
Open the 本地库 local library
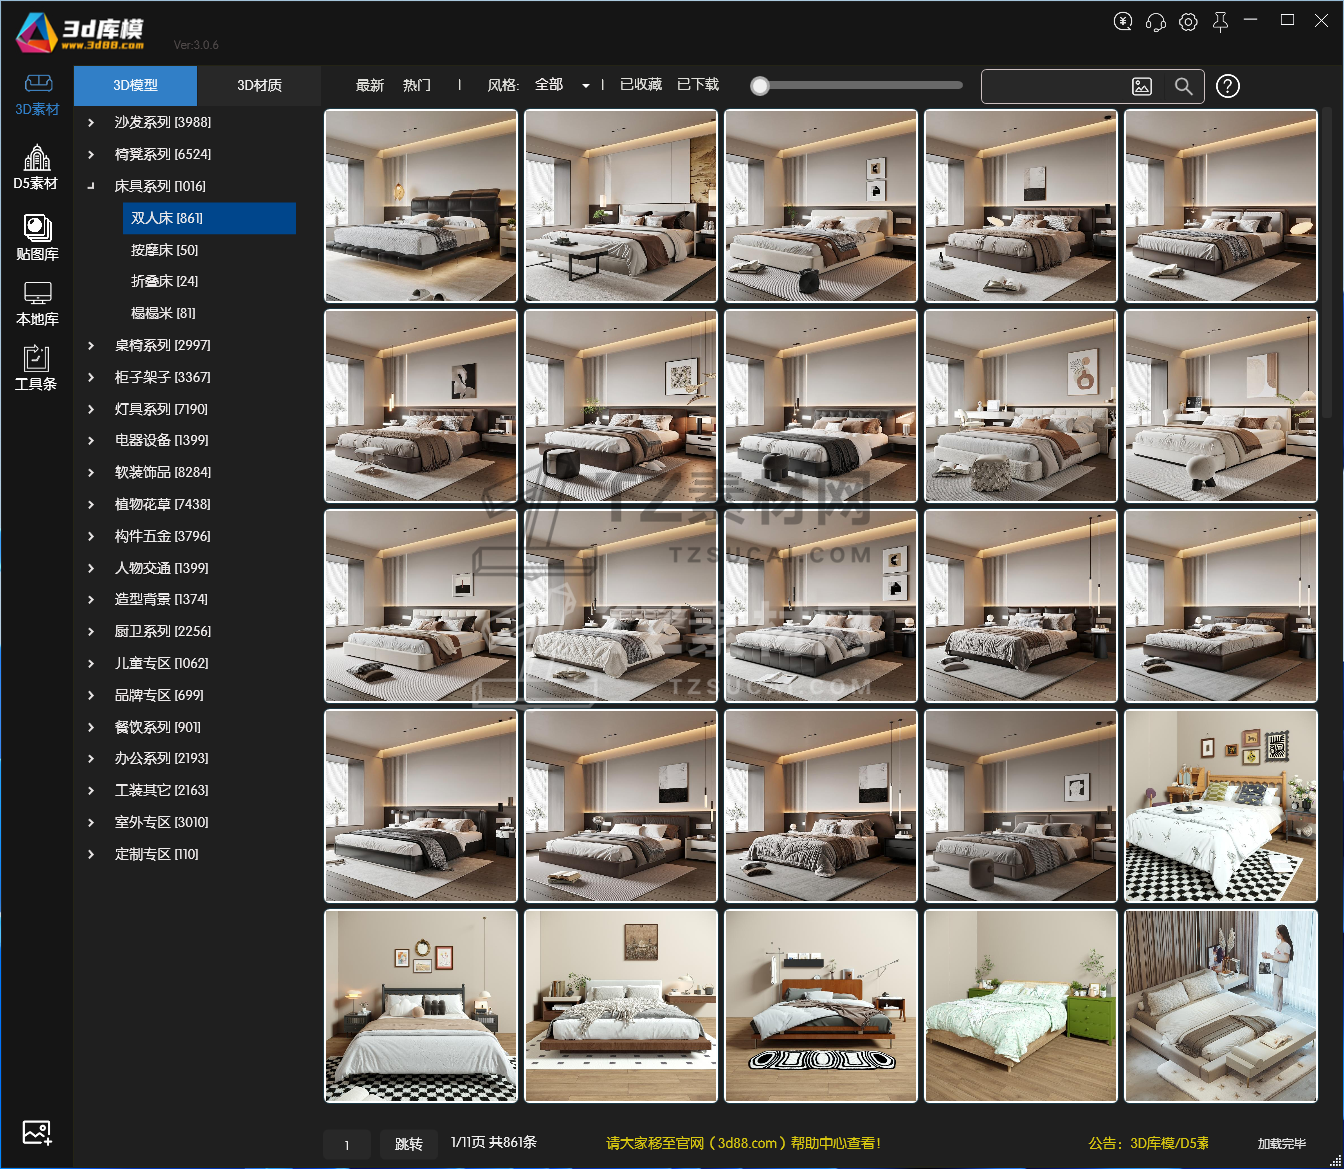pyautogui.click(x=37, y=304)
